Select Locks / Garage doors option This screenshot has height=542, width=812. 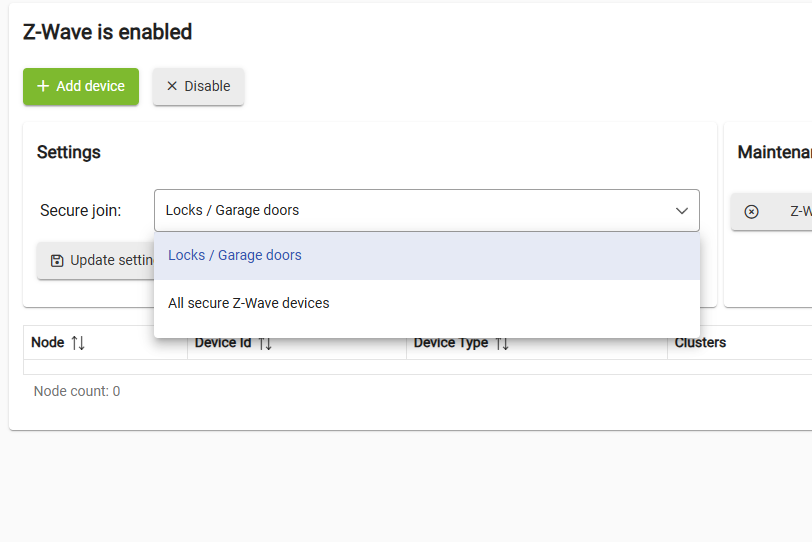point(427,256)
